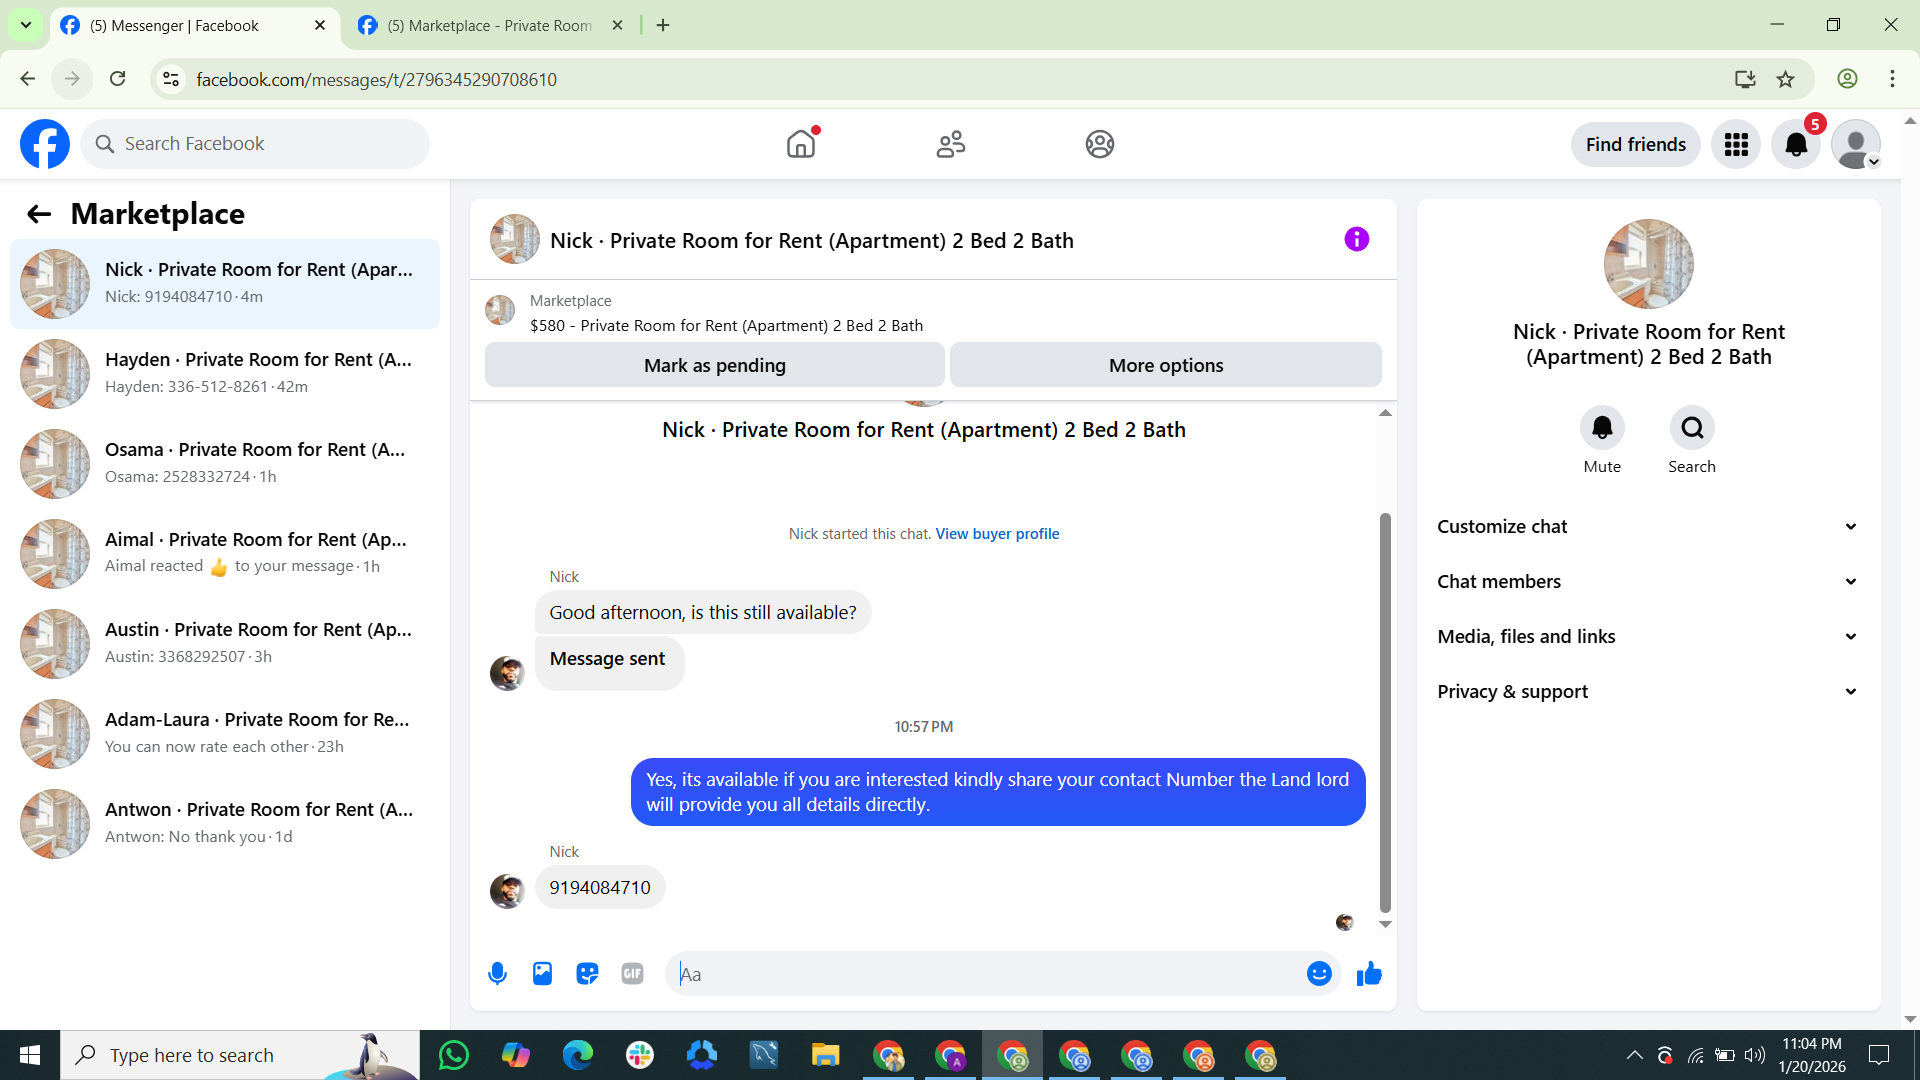1920x1080 pixels.
Task: Click the Windows taskbar search box
Action: tap(240, 1055)
